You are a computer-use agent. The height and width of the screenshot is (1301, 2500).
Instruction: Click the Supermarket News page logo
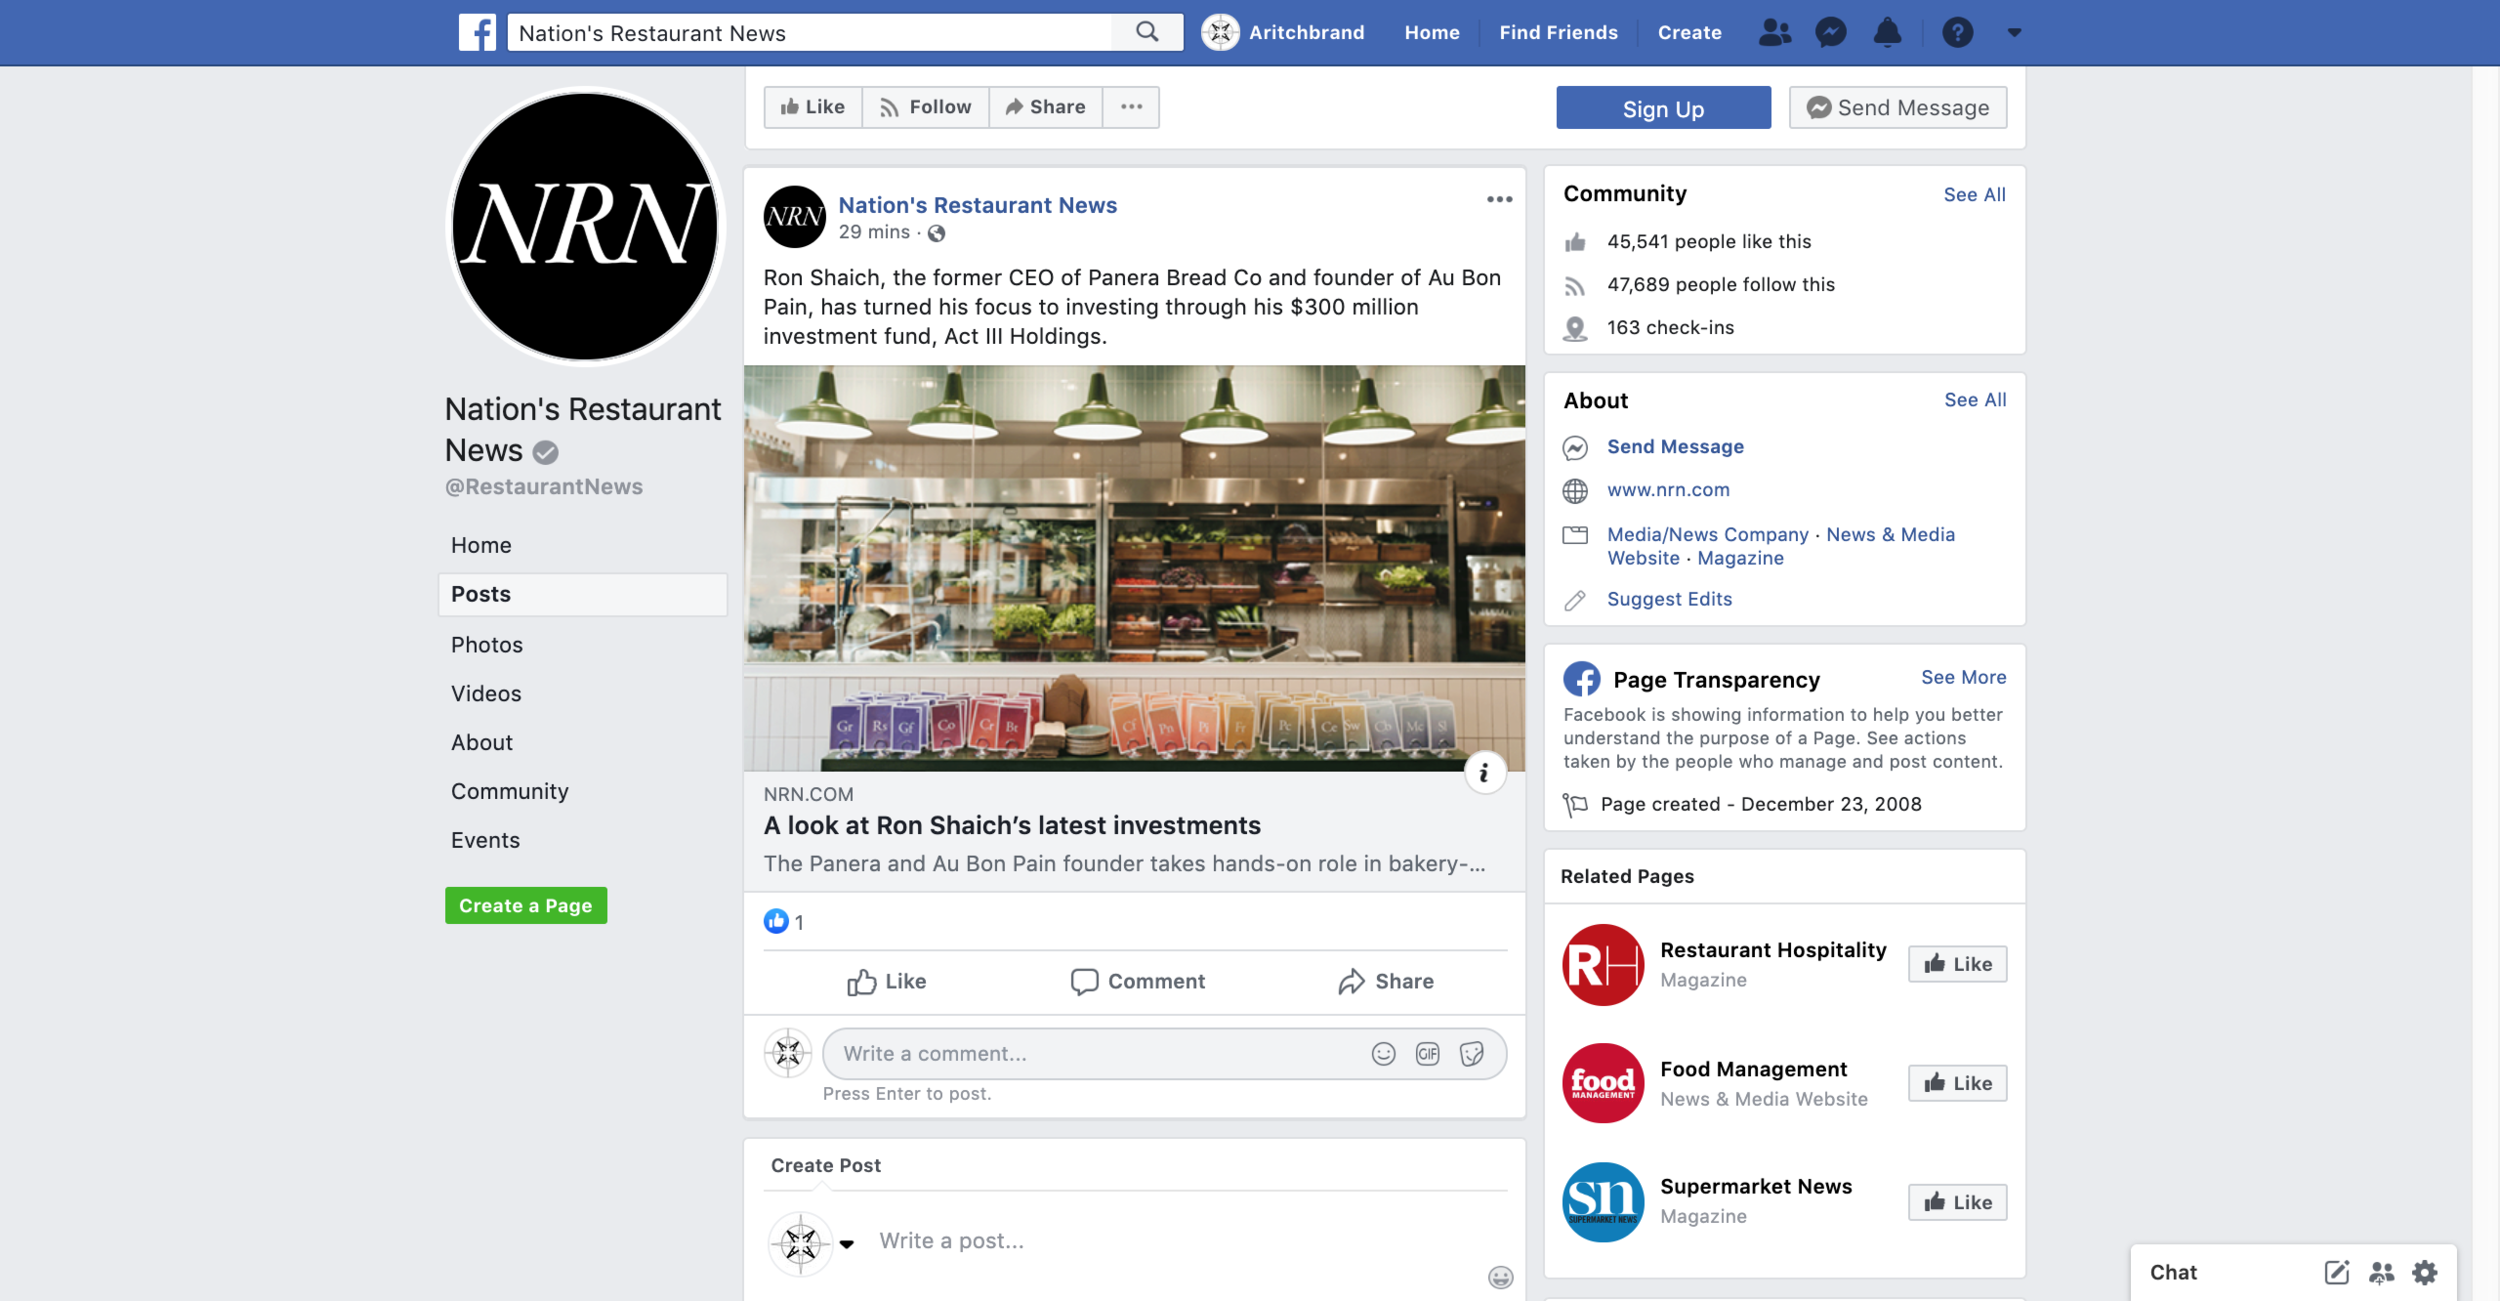click(x=1603, y=1202)
